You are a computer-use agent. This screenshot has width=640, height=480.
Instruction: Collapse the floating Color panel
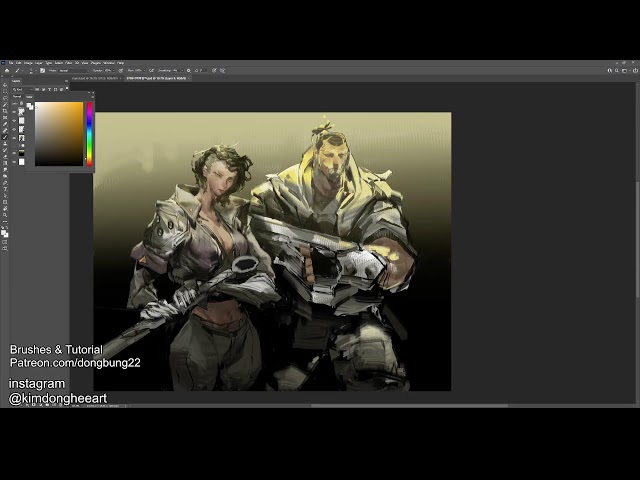pyautogui.click(x=89, y=93)
